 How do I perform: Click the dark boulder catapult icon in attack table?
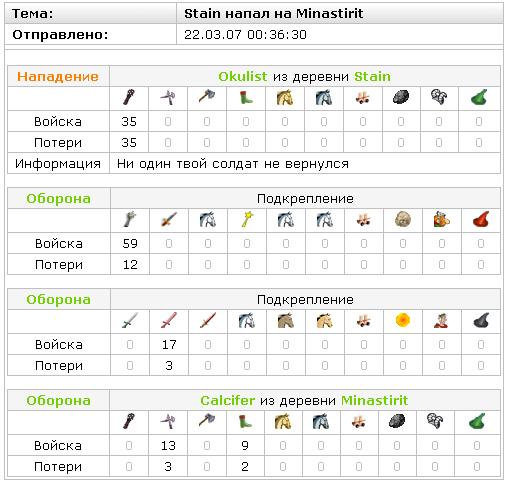401,98
